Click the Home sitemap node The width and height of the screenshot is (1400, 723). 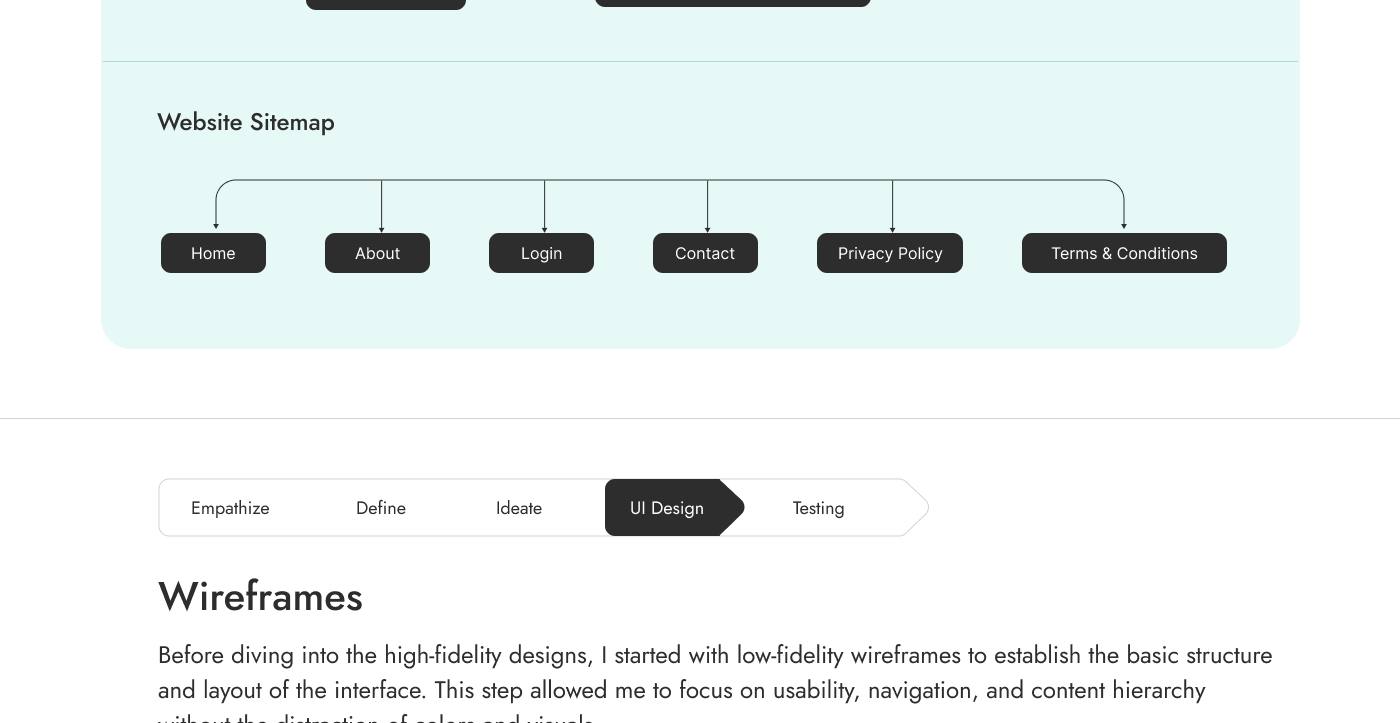[213, 253]
